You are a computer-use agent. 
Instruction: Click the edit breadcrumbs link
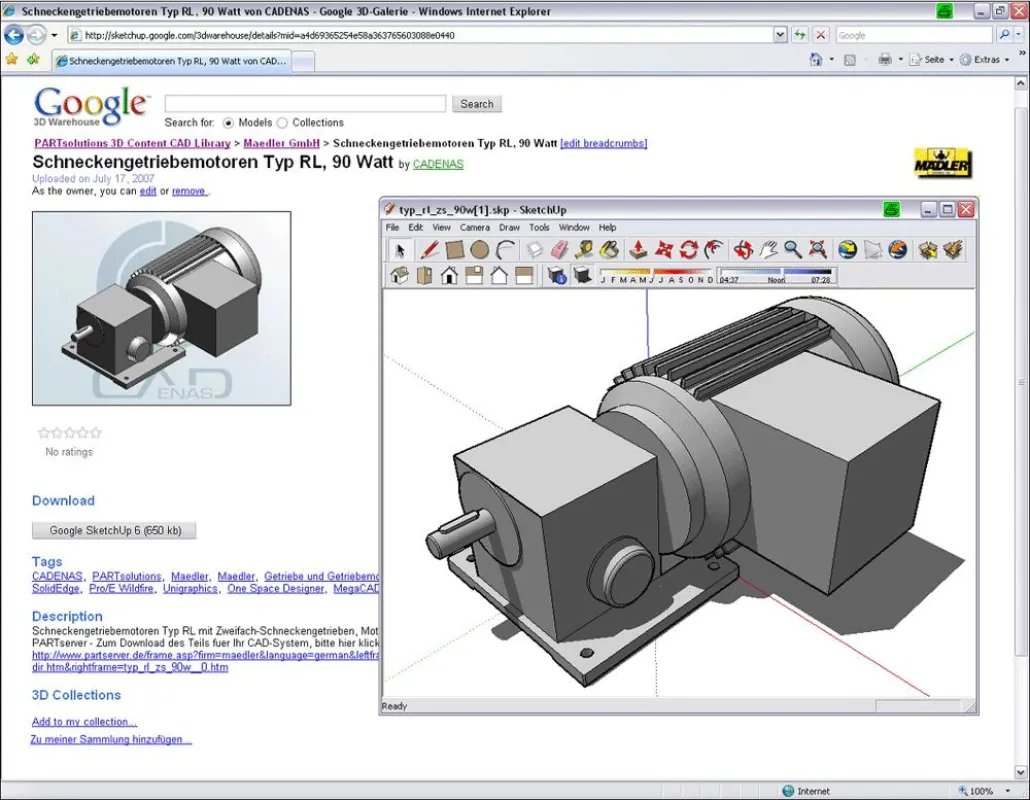pos(604,143)
